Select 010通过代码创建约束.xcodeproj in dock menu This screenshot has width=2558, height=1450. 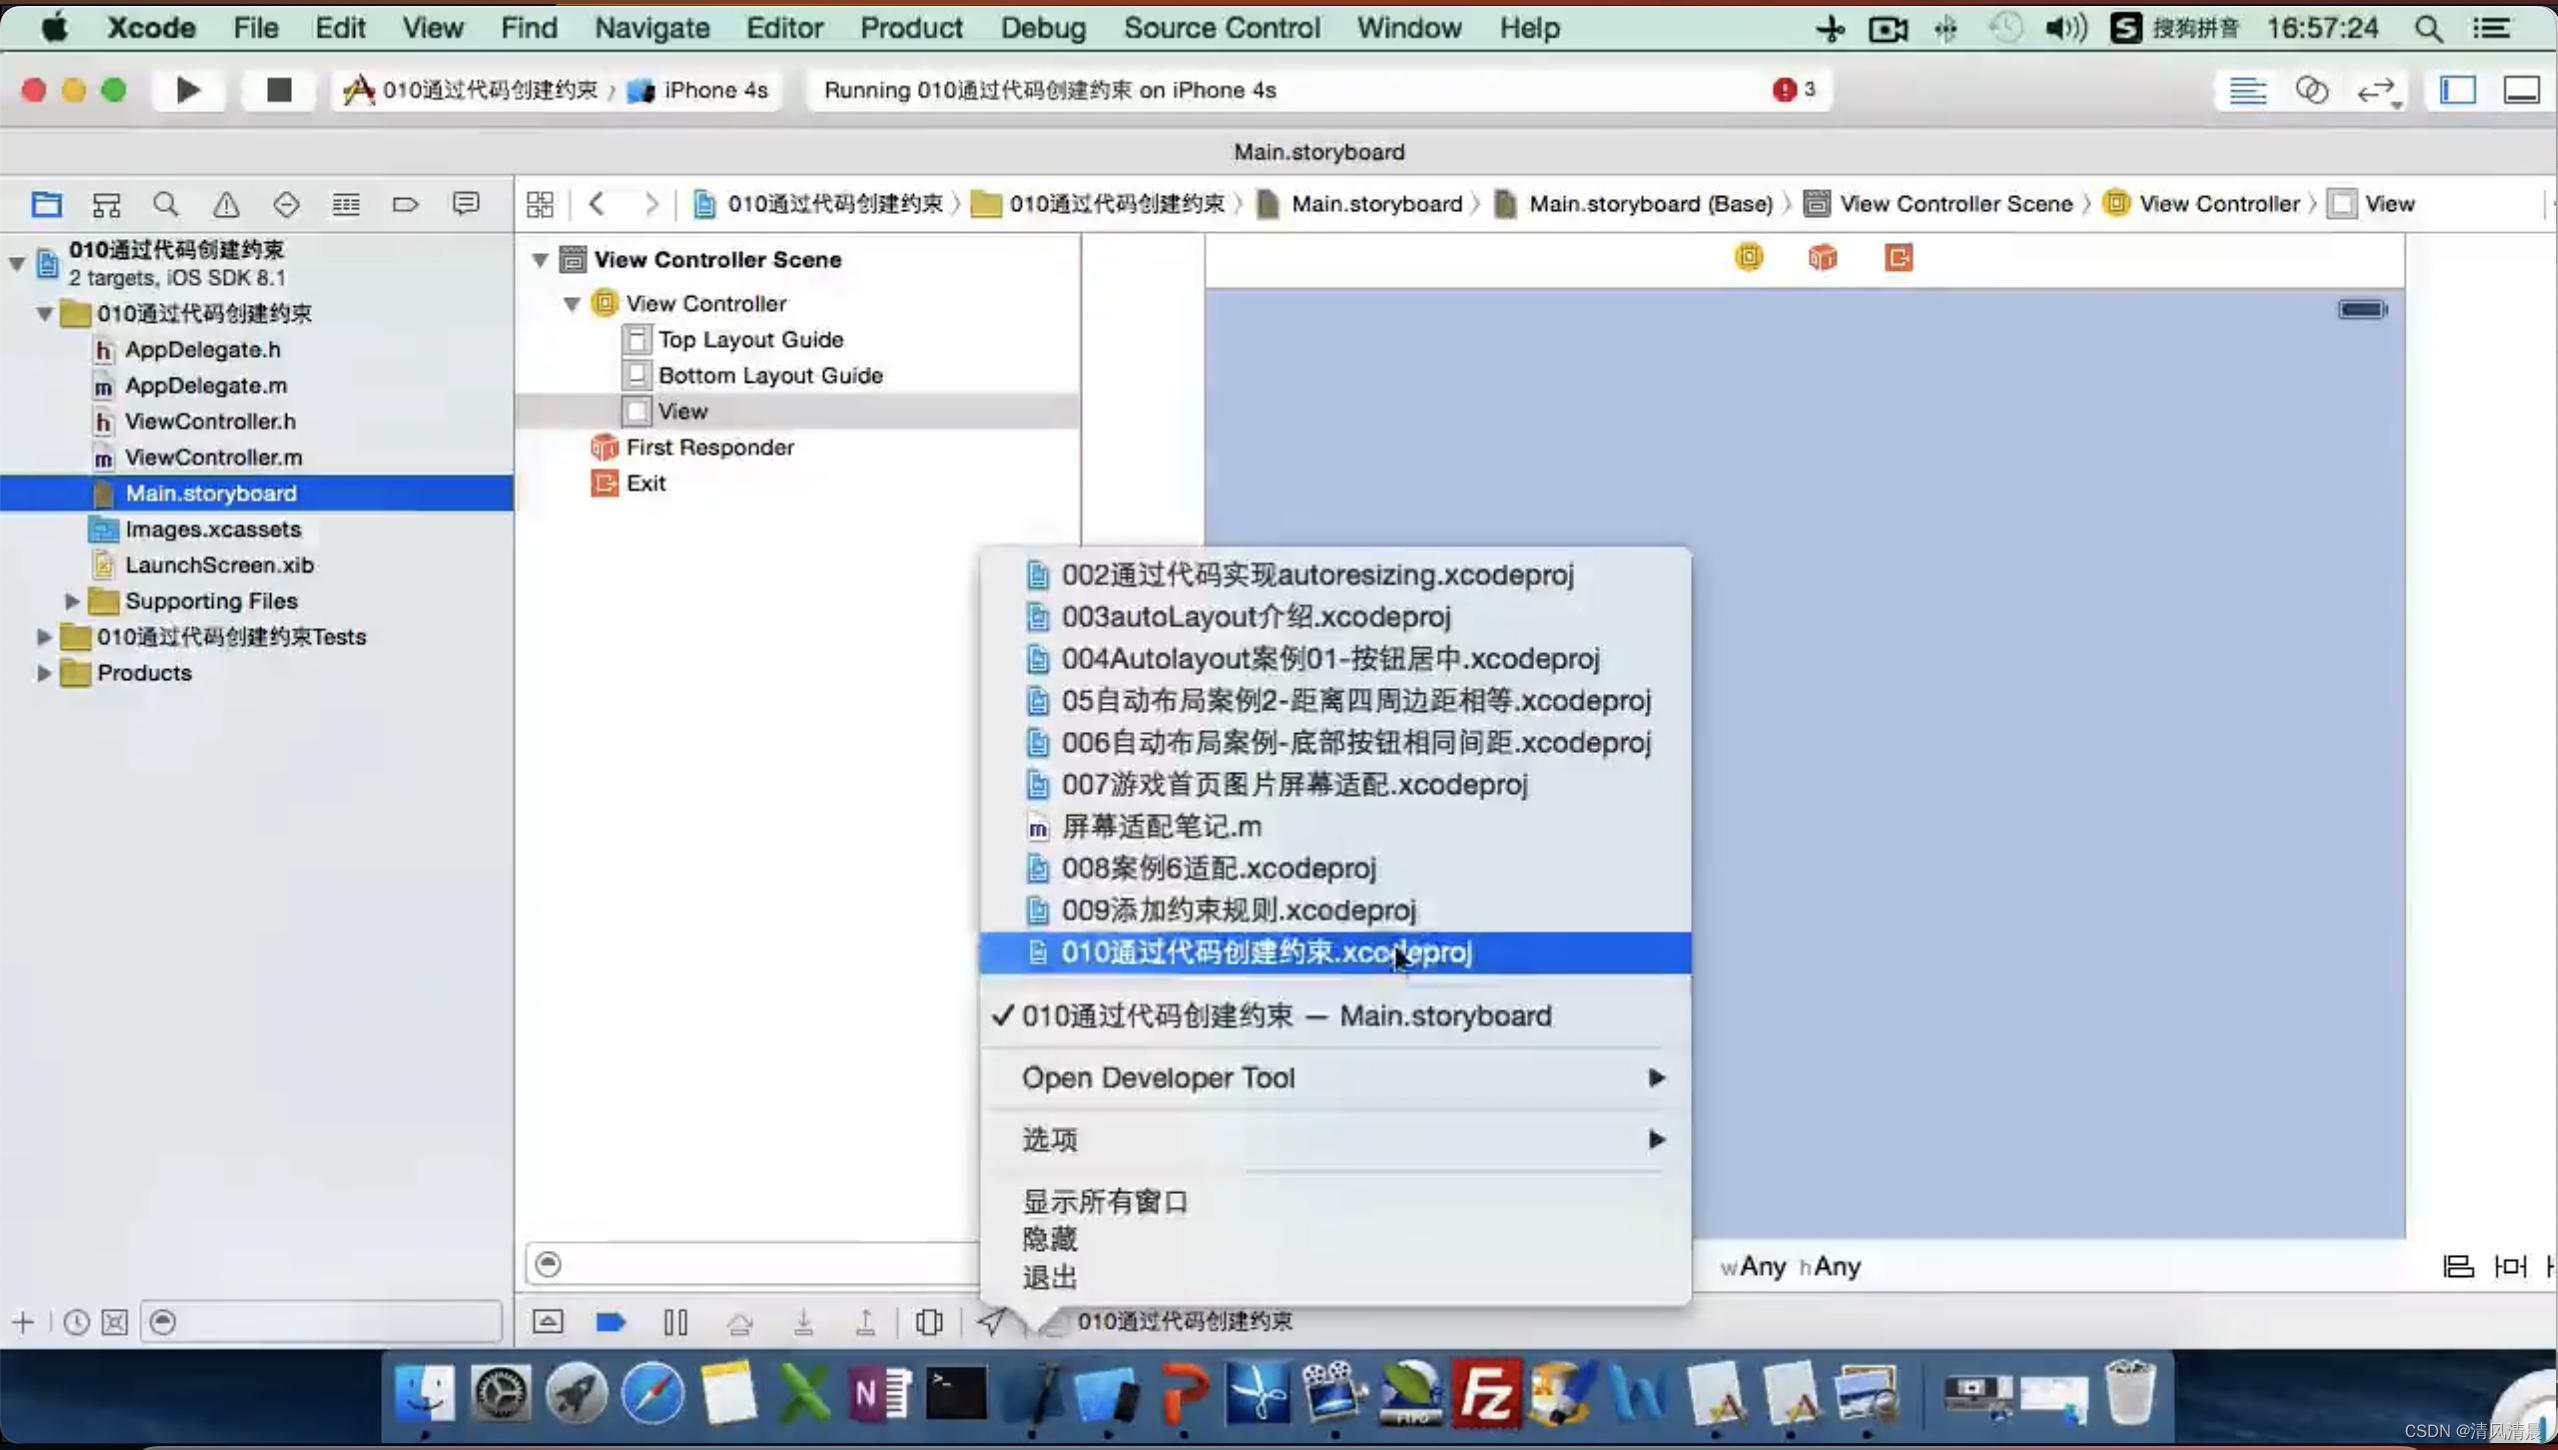[1336, 953]
